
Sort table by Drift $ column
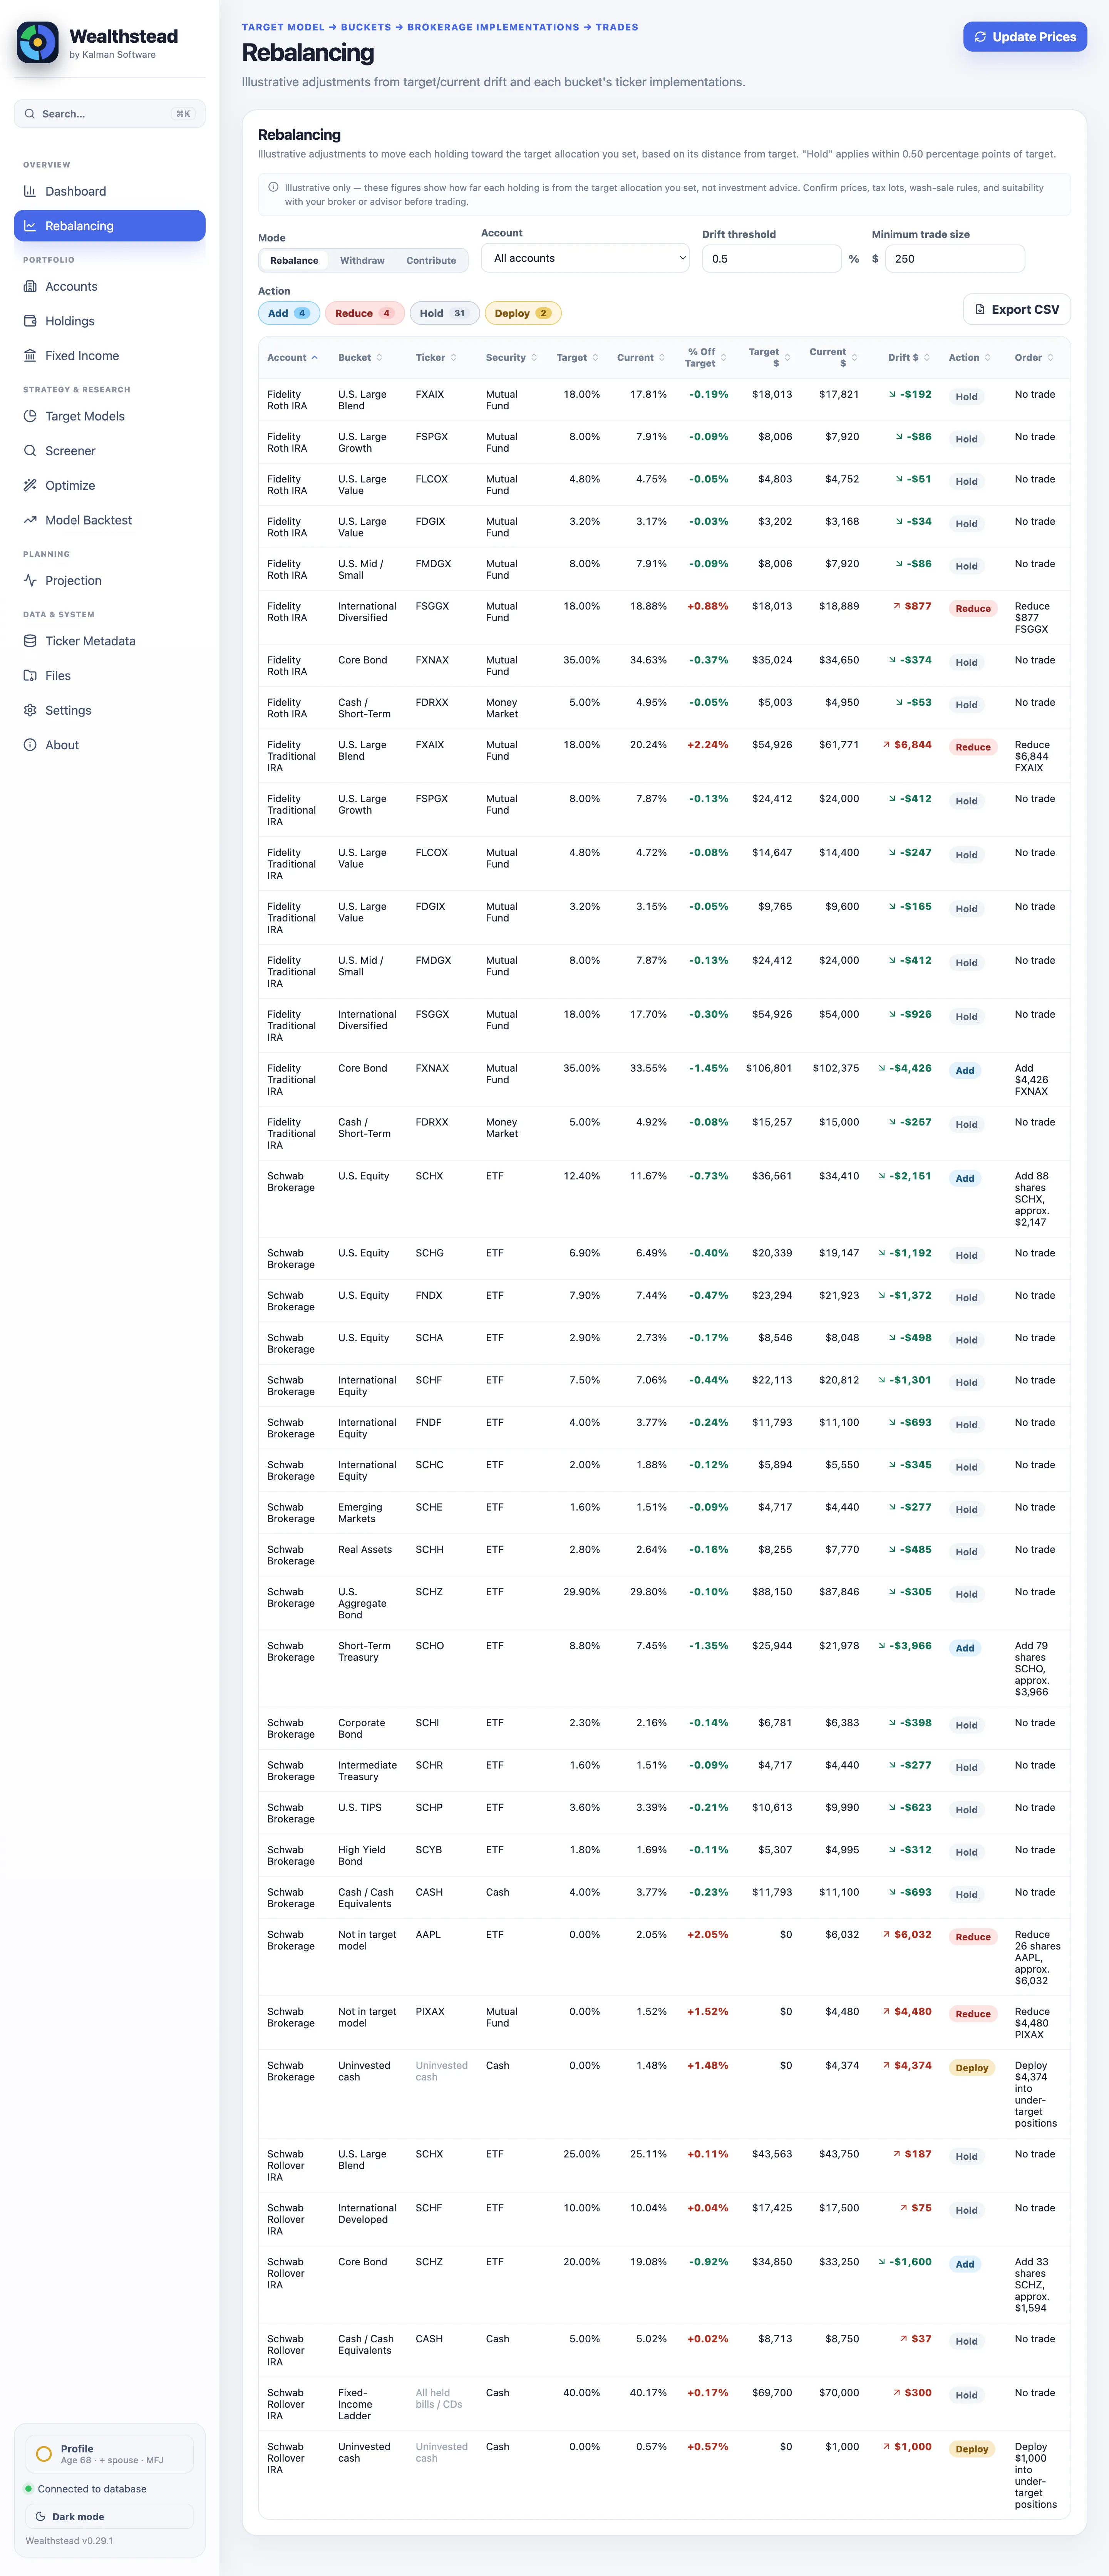pyautogui.click(x=909, y=358)
